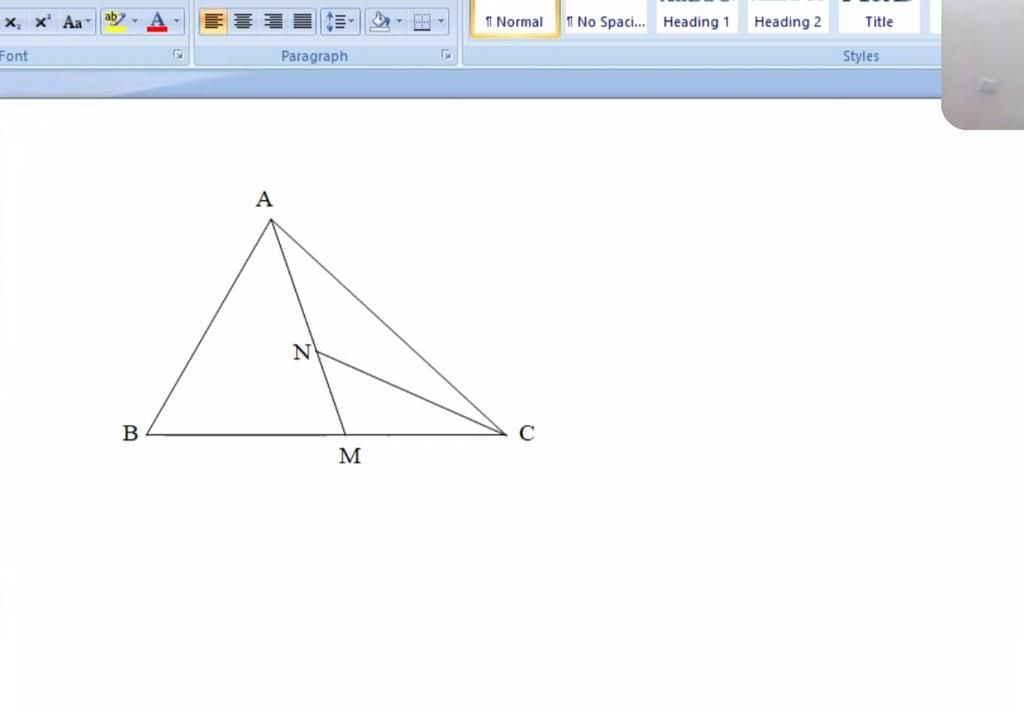Click vertex label C in the figure
The width and height of the screenshot is (1024, 706).
(x=527, y=433)
